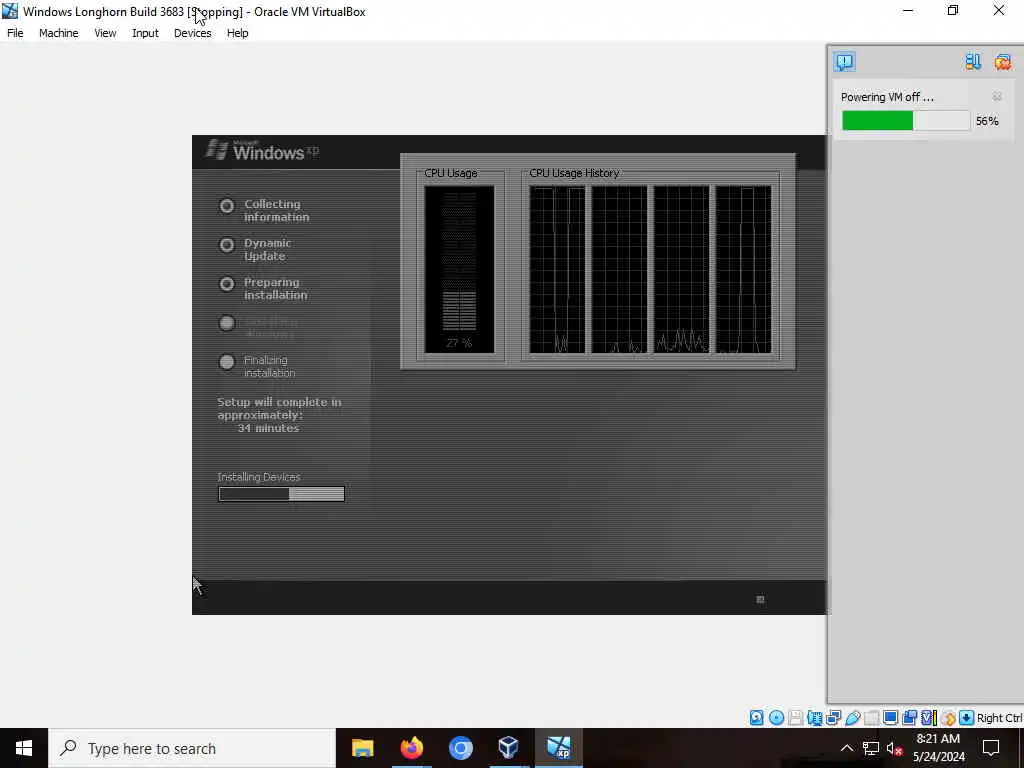Image resolution: width=1024 pixels, height=768 pixels.
Task: Click the network adapters indicator with two monitors
Action: coord(833,718)
